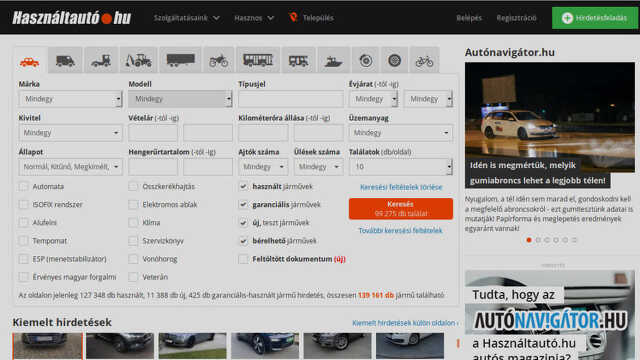Image resolution: width=640 pixels, height=360 pixels.
Task: Select the tire and wheel category icon
Action: click(x=394, y=61)
